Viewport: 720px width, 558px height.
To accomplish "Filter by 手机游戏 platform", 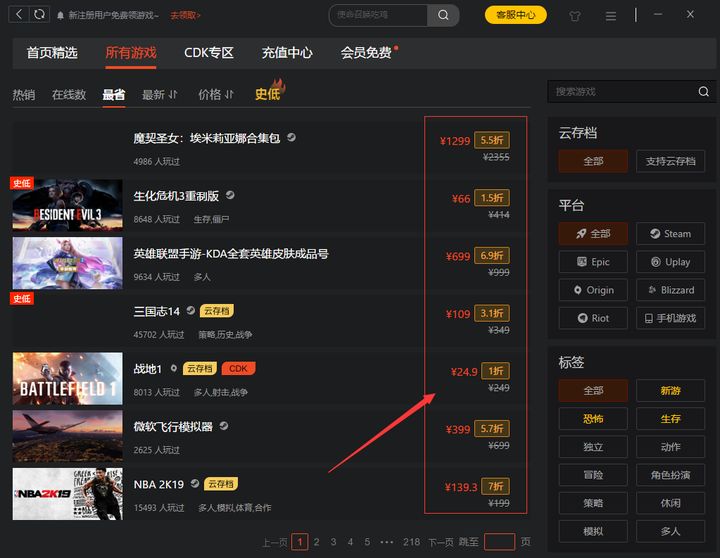I will click(670, 318).
